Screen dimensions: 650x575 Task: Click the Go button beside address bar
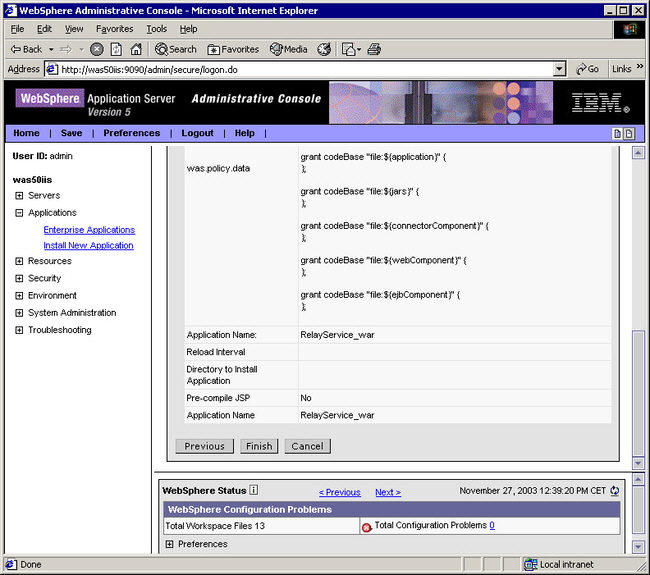[587, 69]
